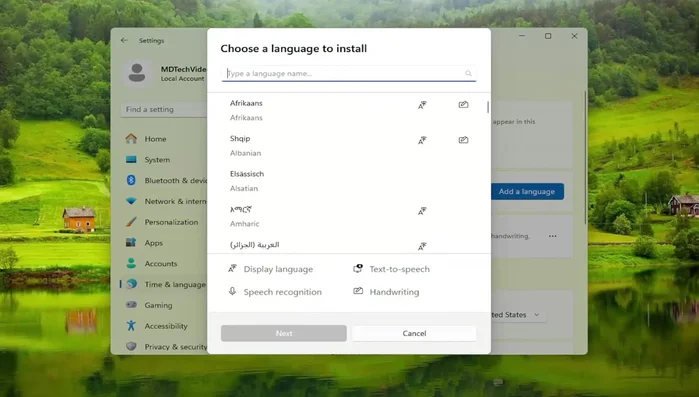
Task: Click the Home house icon
Action: click(131, 139)
